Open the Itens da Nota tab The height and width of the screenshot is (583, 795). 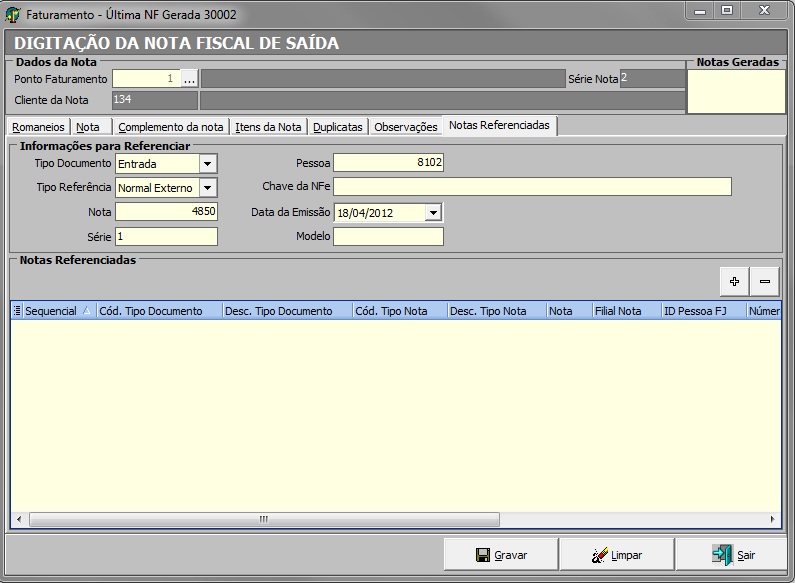pyautogui.click(x=268, y=127)
